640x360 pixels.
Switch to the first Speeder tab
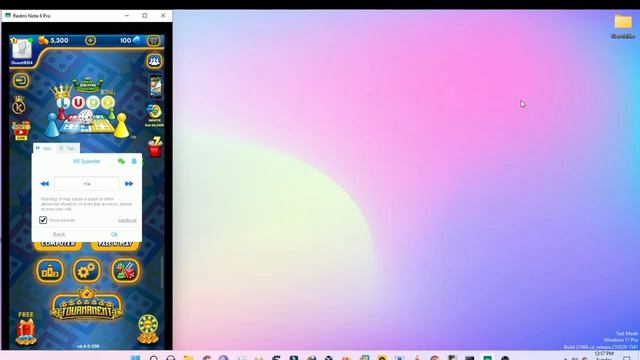[44, 148]
